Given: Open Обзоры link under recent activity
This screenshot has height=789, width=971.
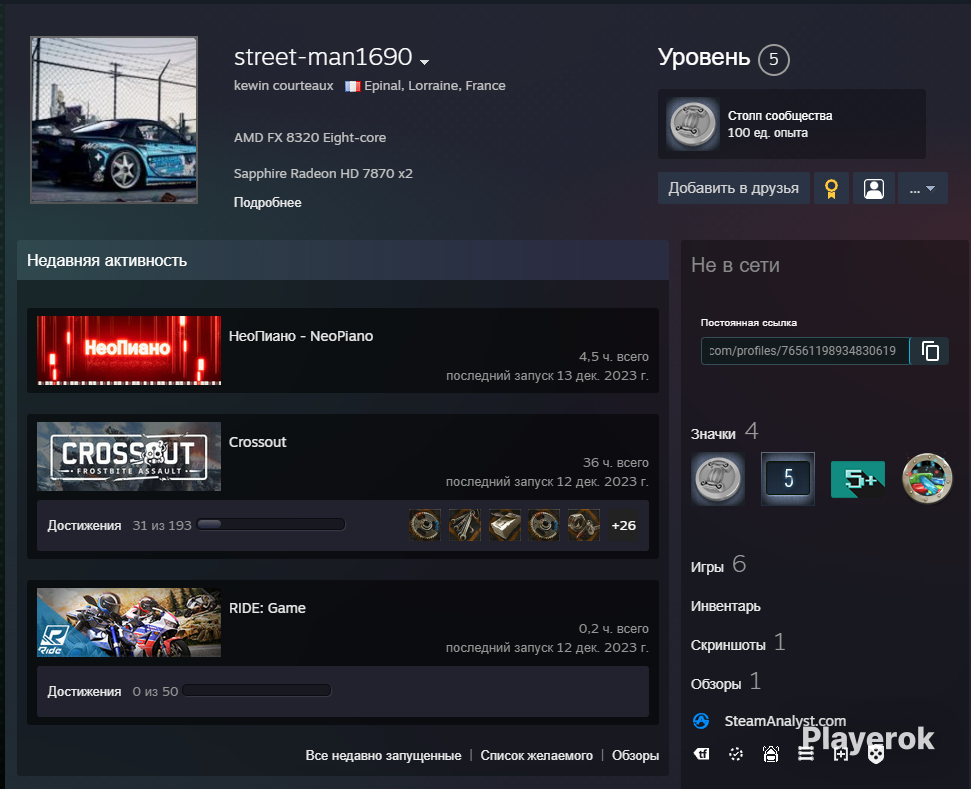Looking at the screenshot, I should (x=635, y=756).
